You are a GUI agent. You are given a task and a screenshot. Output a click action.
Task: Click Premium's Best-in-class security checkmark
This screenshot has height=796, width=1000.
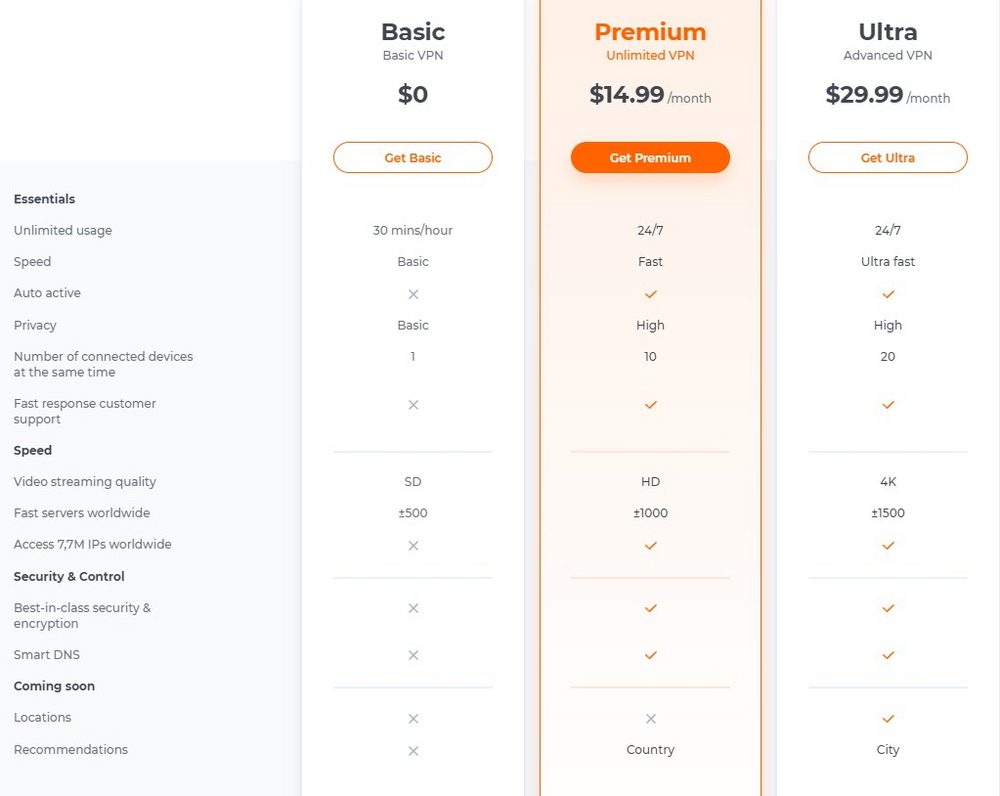[x=650, y=608]
